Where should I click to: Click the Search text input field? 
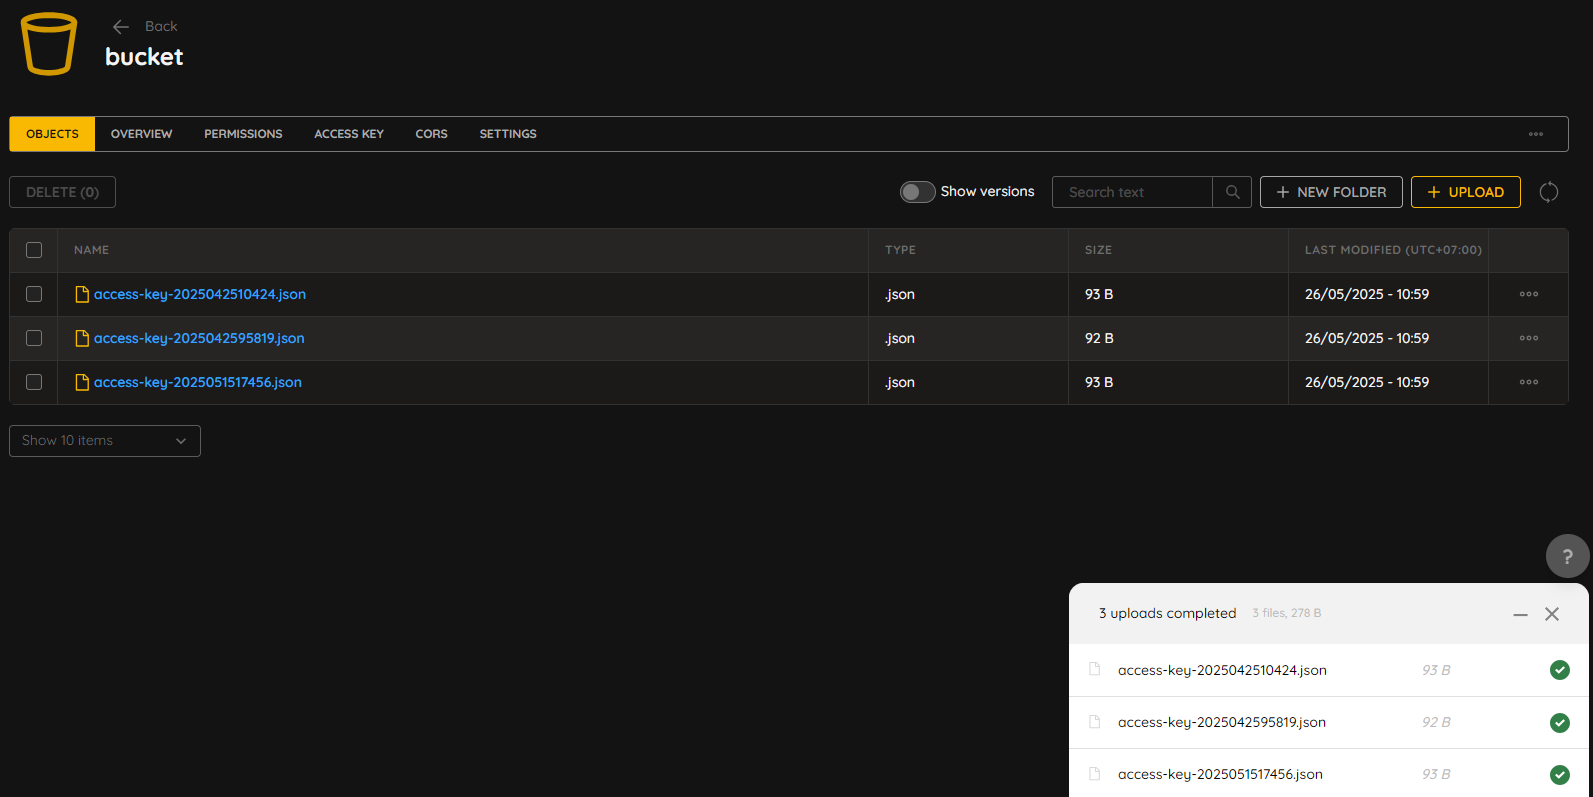point(1132,192)
